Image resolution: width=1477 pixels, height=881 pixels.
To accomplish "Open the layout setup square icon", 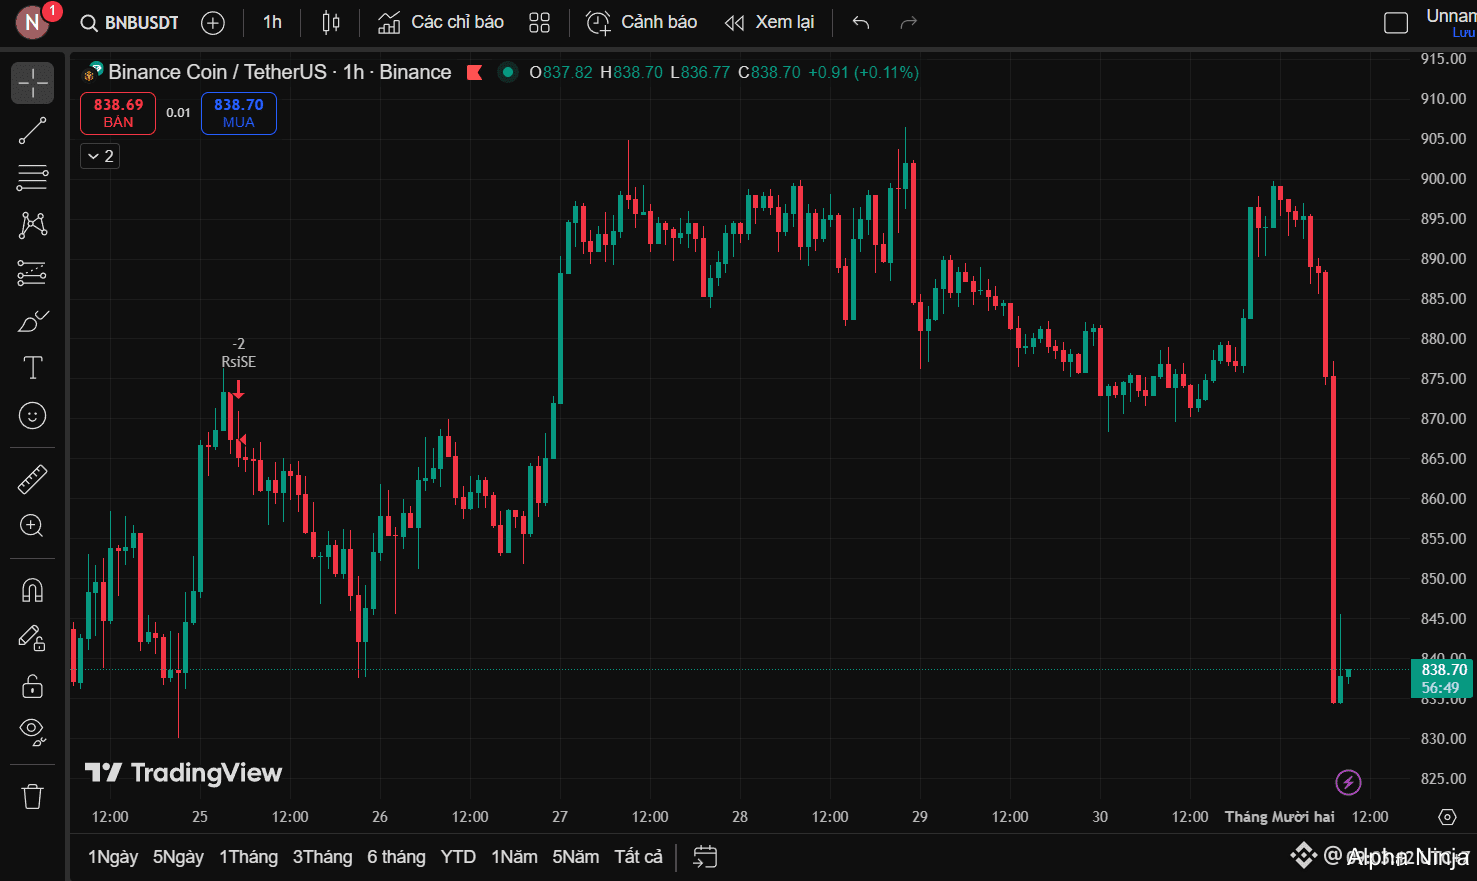I will tap(1396, 22).
